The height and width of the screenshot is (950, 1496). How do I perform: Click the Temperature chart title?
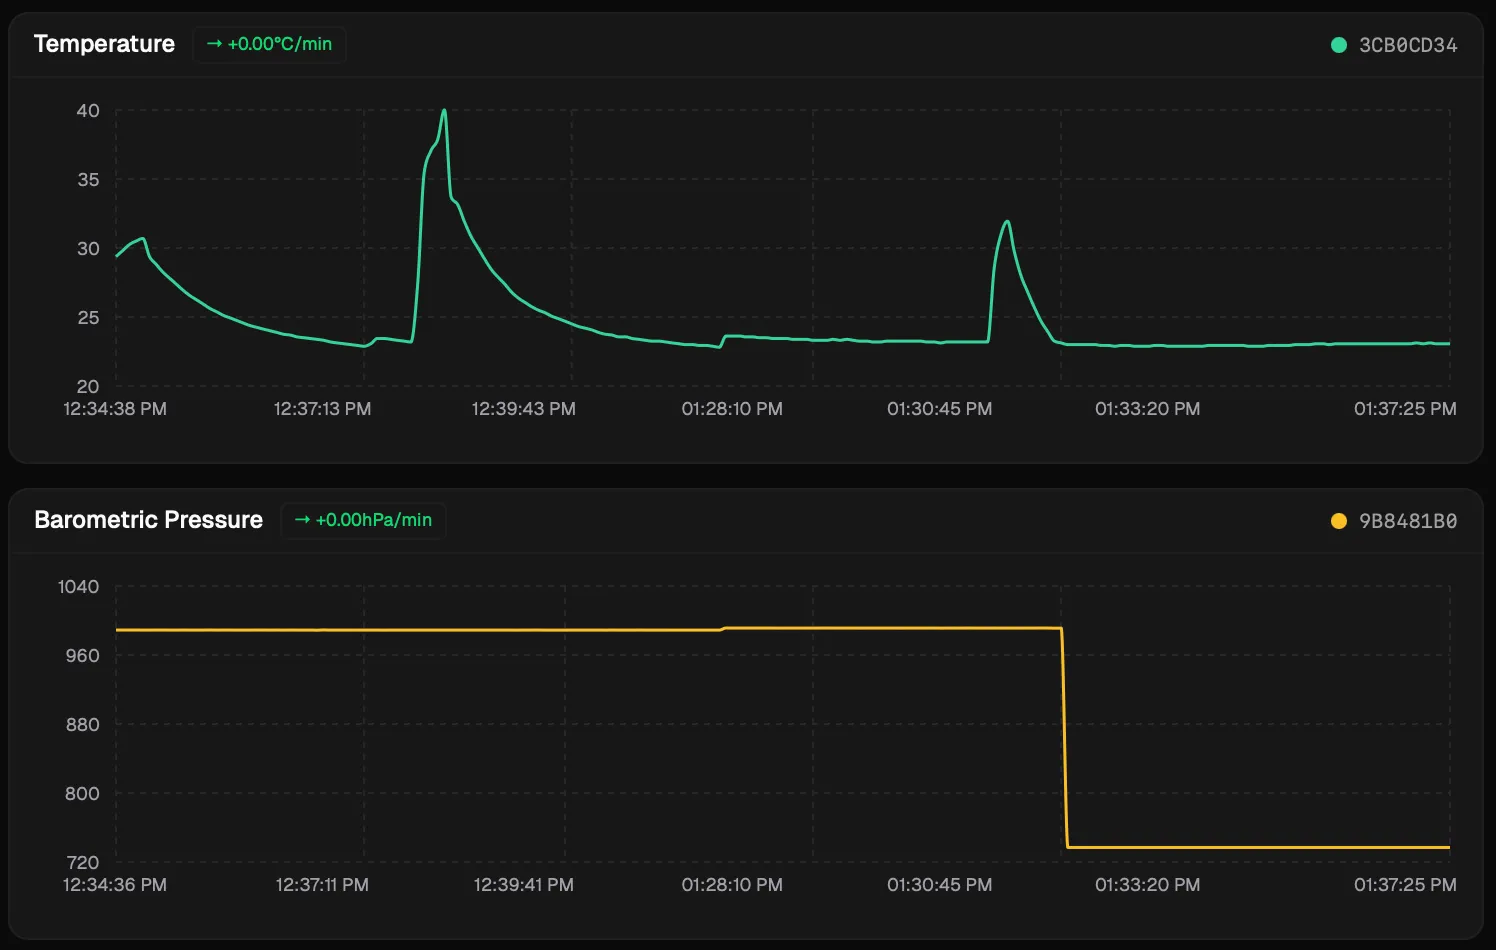click(104, 44)
